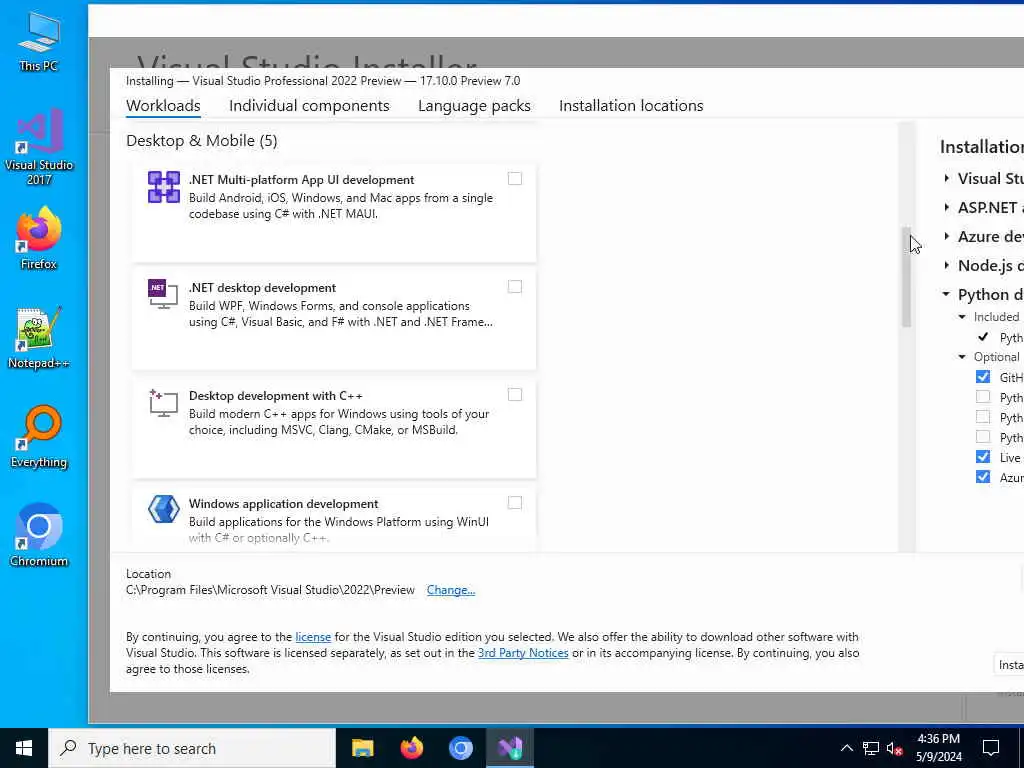Uncheck the GitH... optional Python component
The height and width of the screenshot is (768, 1024).
click(983, 377)
